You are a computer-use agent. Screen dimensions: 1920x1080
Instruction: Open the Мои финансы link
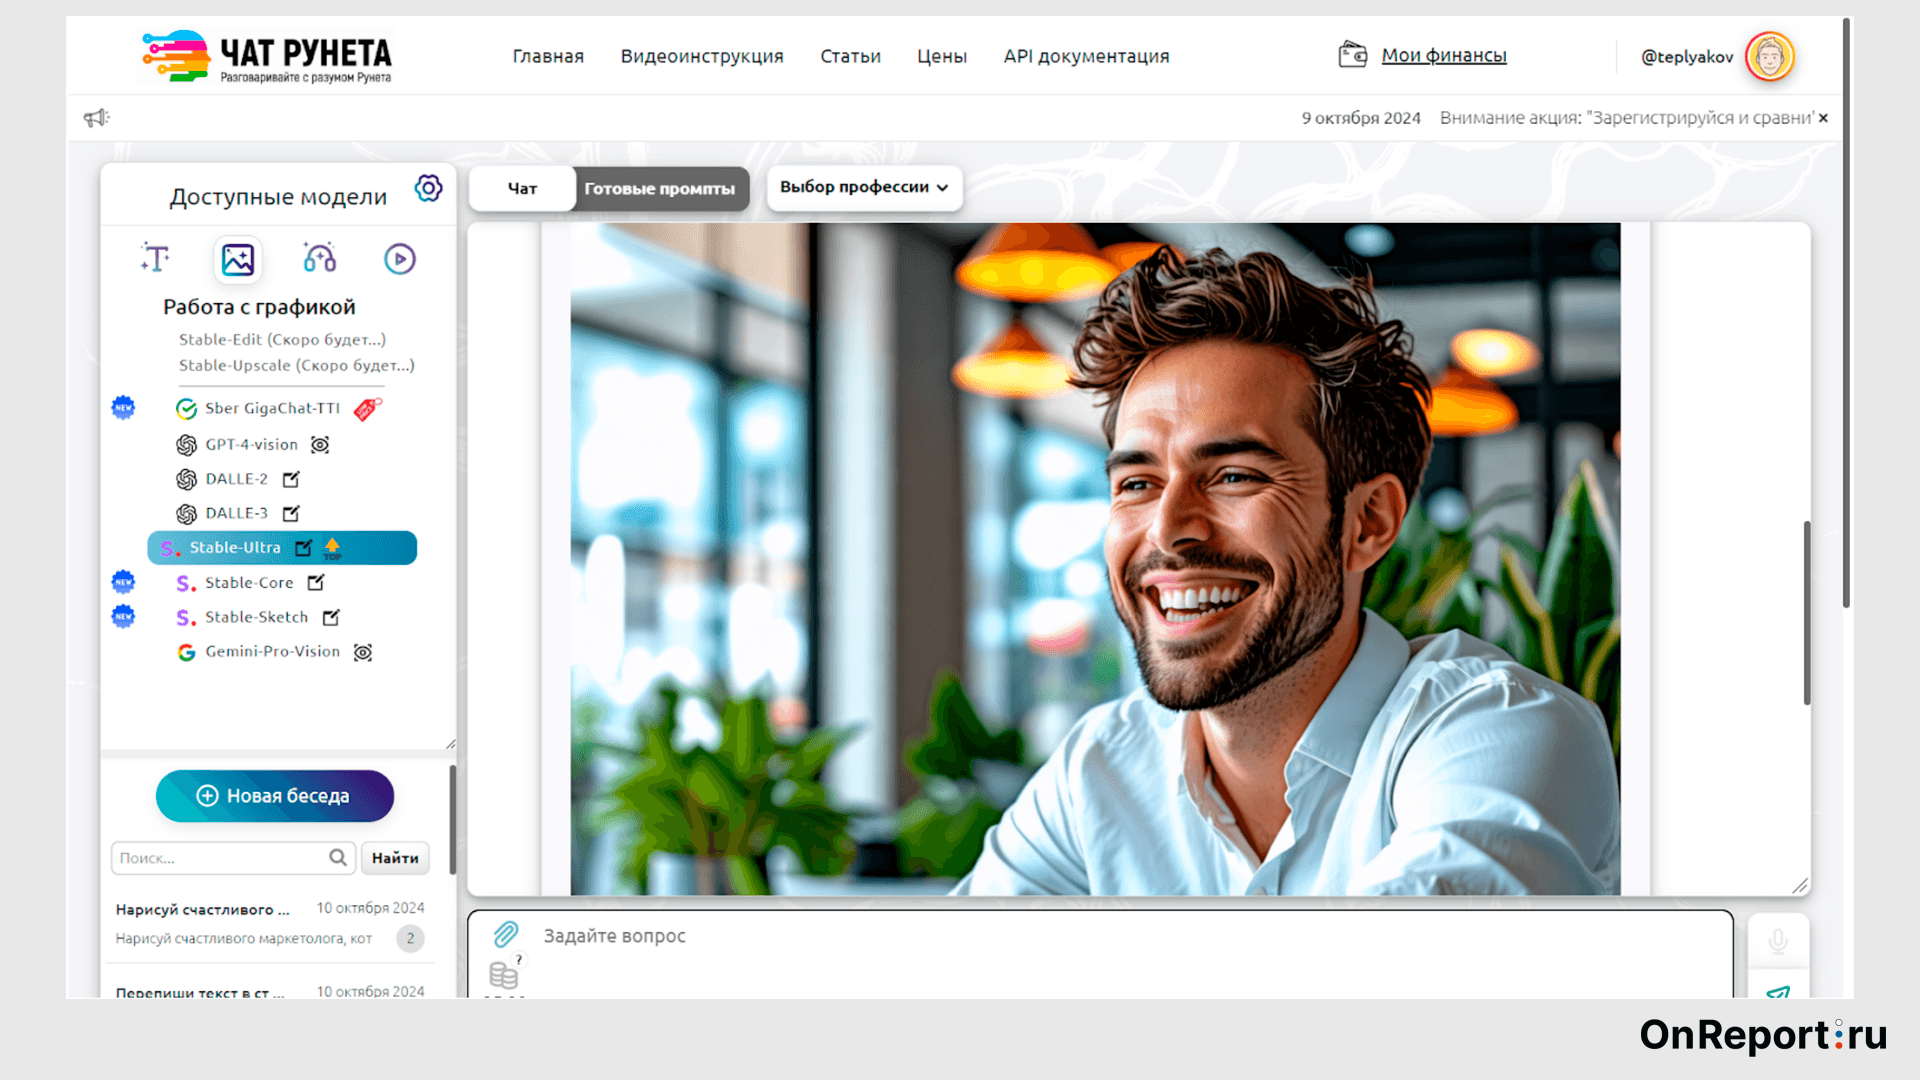click(x=1444, y=55)
